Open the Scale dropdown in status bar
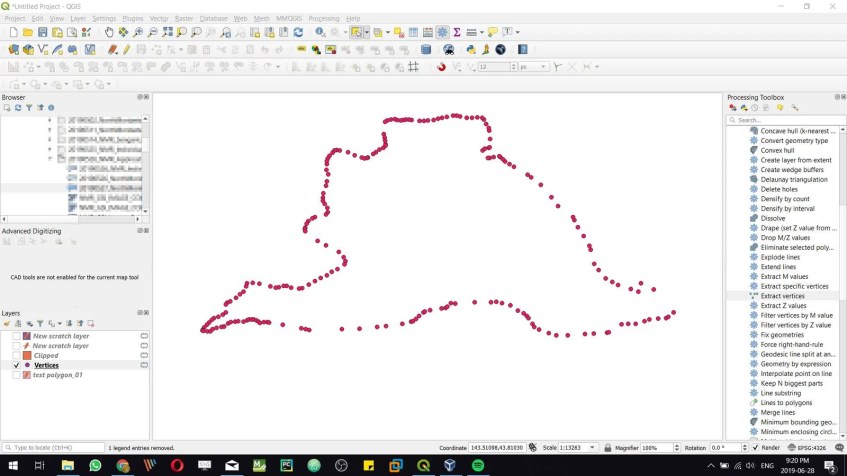This screenshot has width=847, height=476. 593,448
